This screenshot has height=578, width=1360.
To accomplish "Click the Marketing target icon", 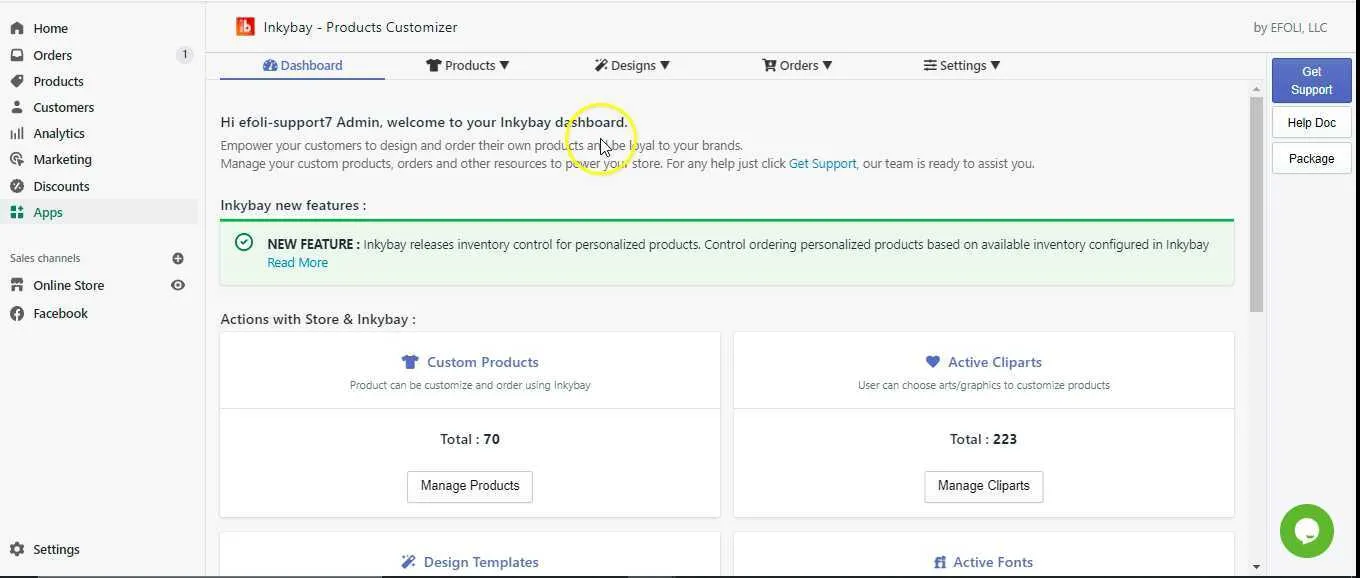I will click(17, 159).
